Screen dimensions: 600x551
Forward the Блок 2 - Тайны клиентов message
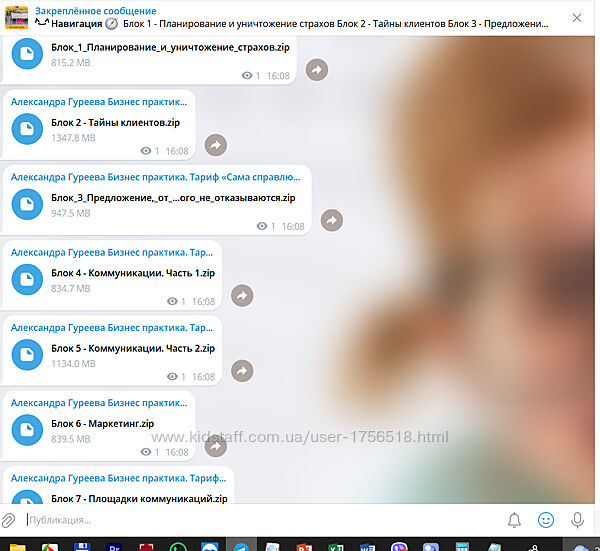[215, 146]
